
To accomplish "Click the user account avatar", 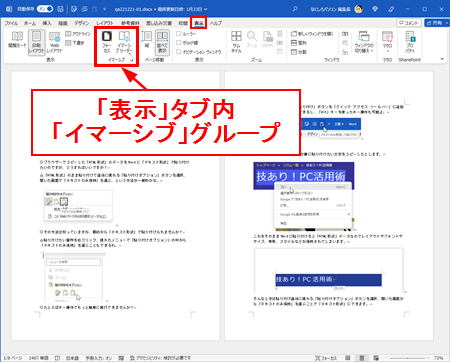I will coord(359,9).
